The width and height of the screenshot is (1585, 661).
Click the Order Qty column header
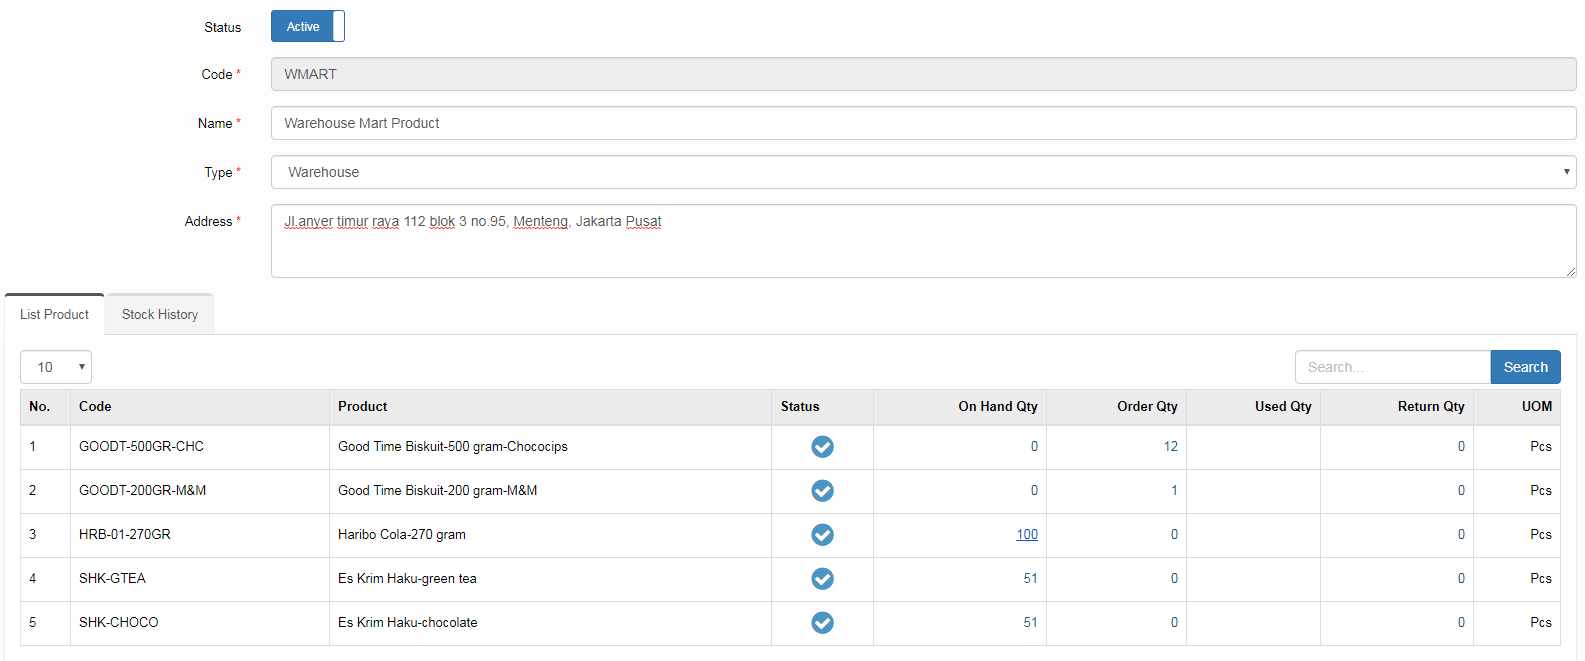(1147, 407)
